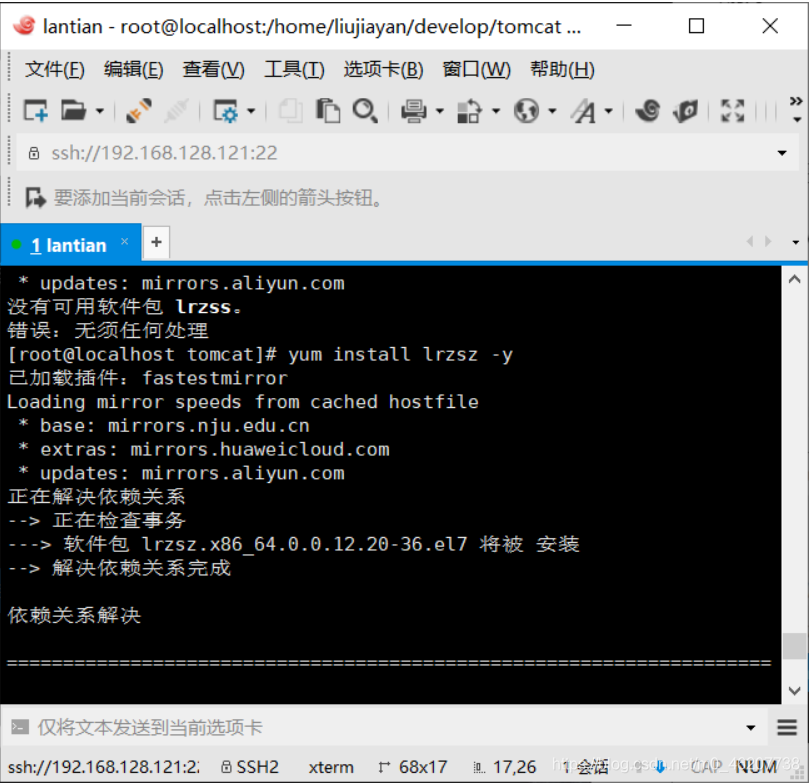Open the 窗口(W) menu

(476, 69)
